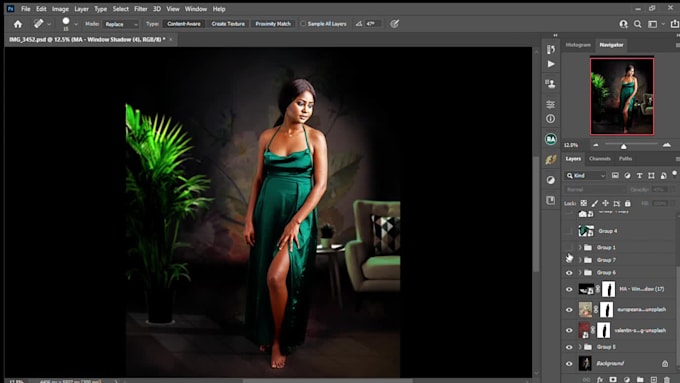
Task: Open the History panel icon
Action: point(551,49)
